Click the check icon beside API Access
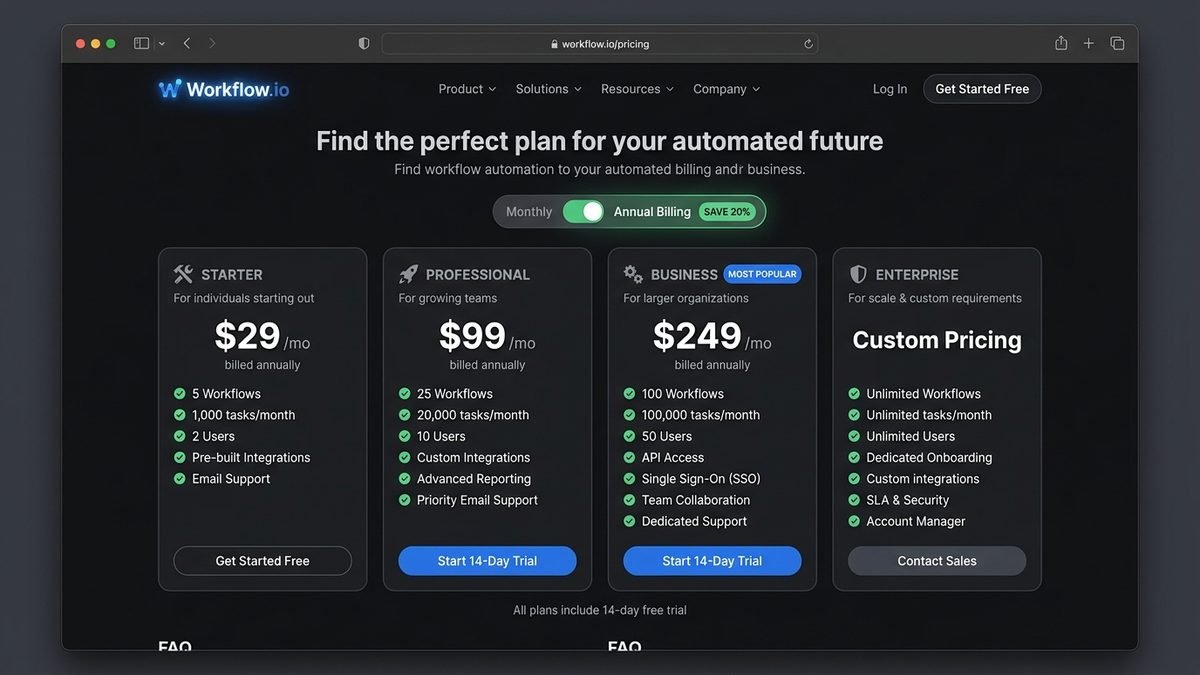The height and width of the screenshot is (675, 1200). coord(630,457)
